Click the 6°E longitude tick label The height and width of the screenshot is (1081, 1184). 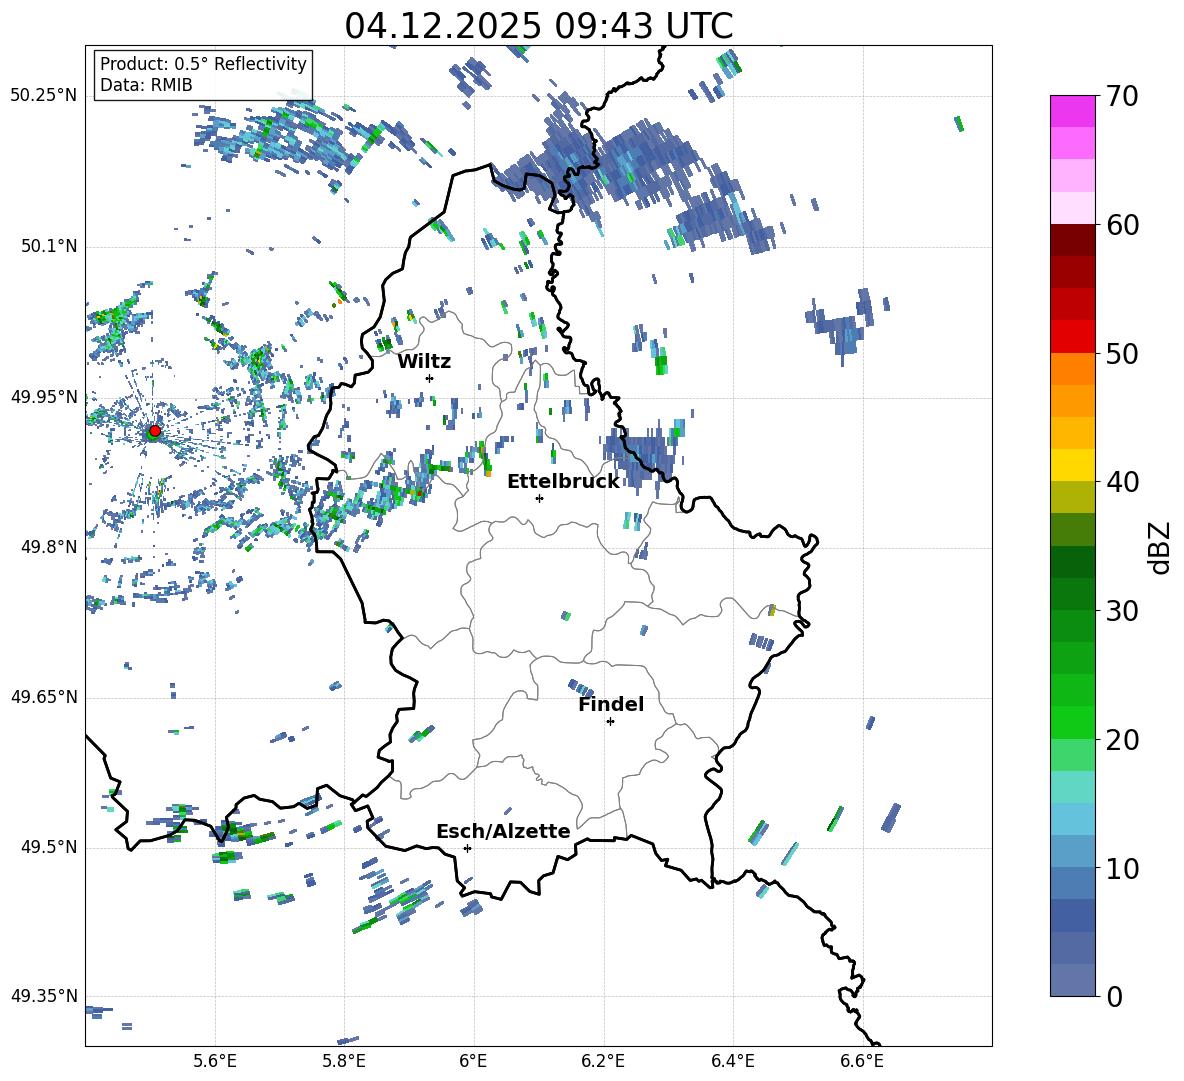coord(473,1061)
